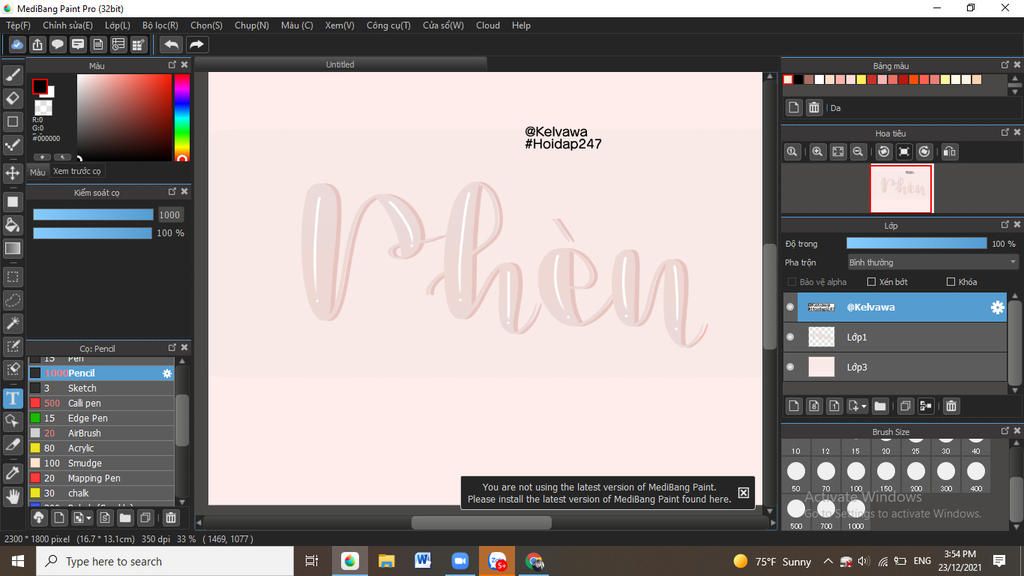Viewport: 1024px width, 576px height.
Task: Toggle visibility of Lớp1 layer
Action: click(790, 337)
